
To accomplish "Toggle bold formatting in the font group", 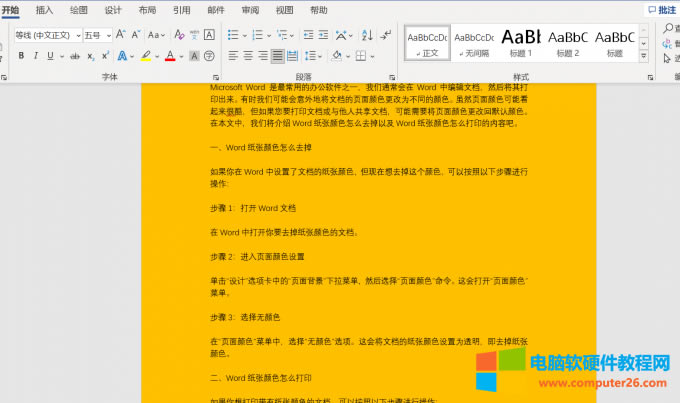I will tap(21, 56).
